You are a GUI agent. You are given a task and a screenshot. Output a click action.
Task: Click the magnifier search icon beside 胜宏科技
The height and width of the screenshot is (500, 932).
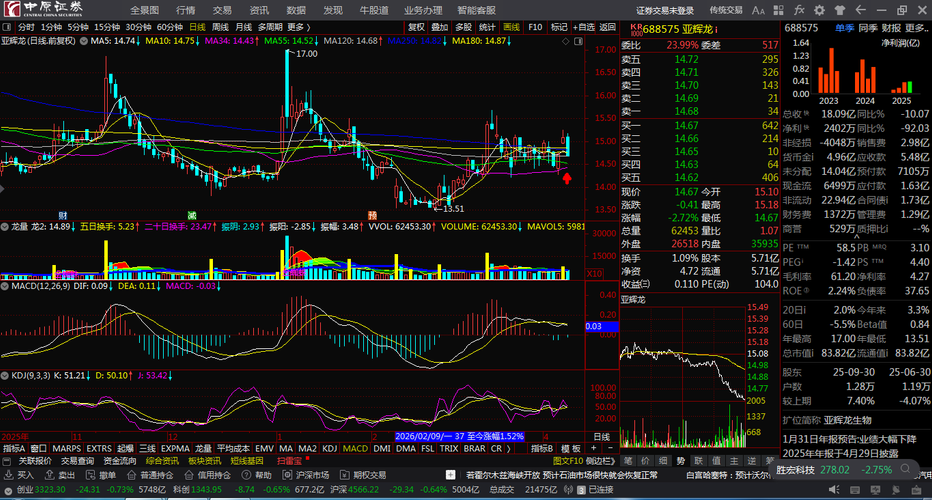905,469
